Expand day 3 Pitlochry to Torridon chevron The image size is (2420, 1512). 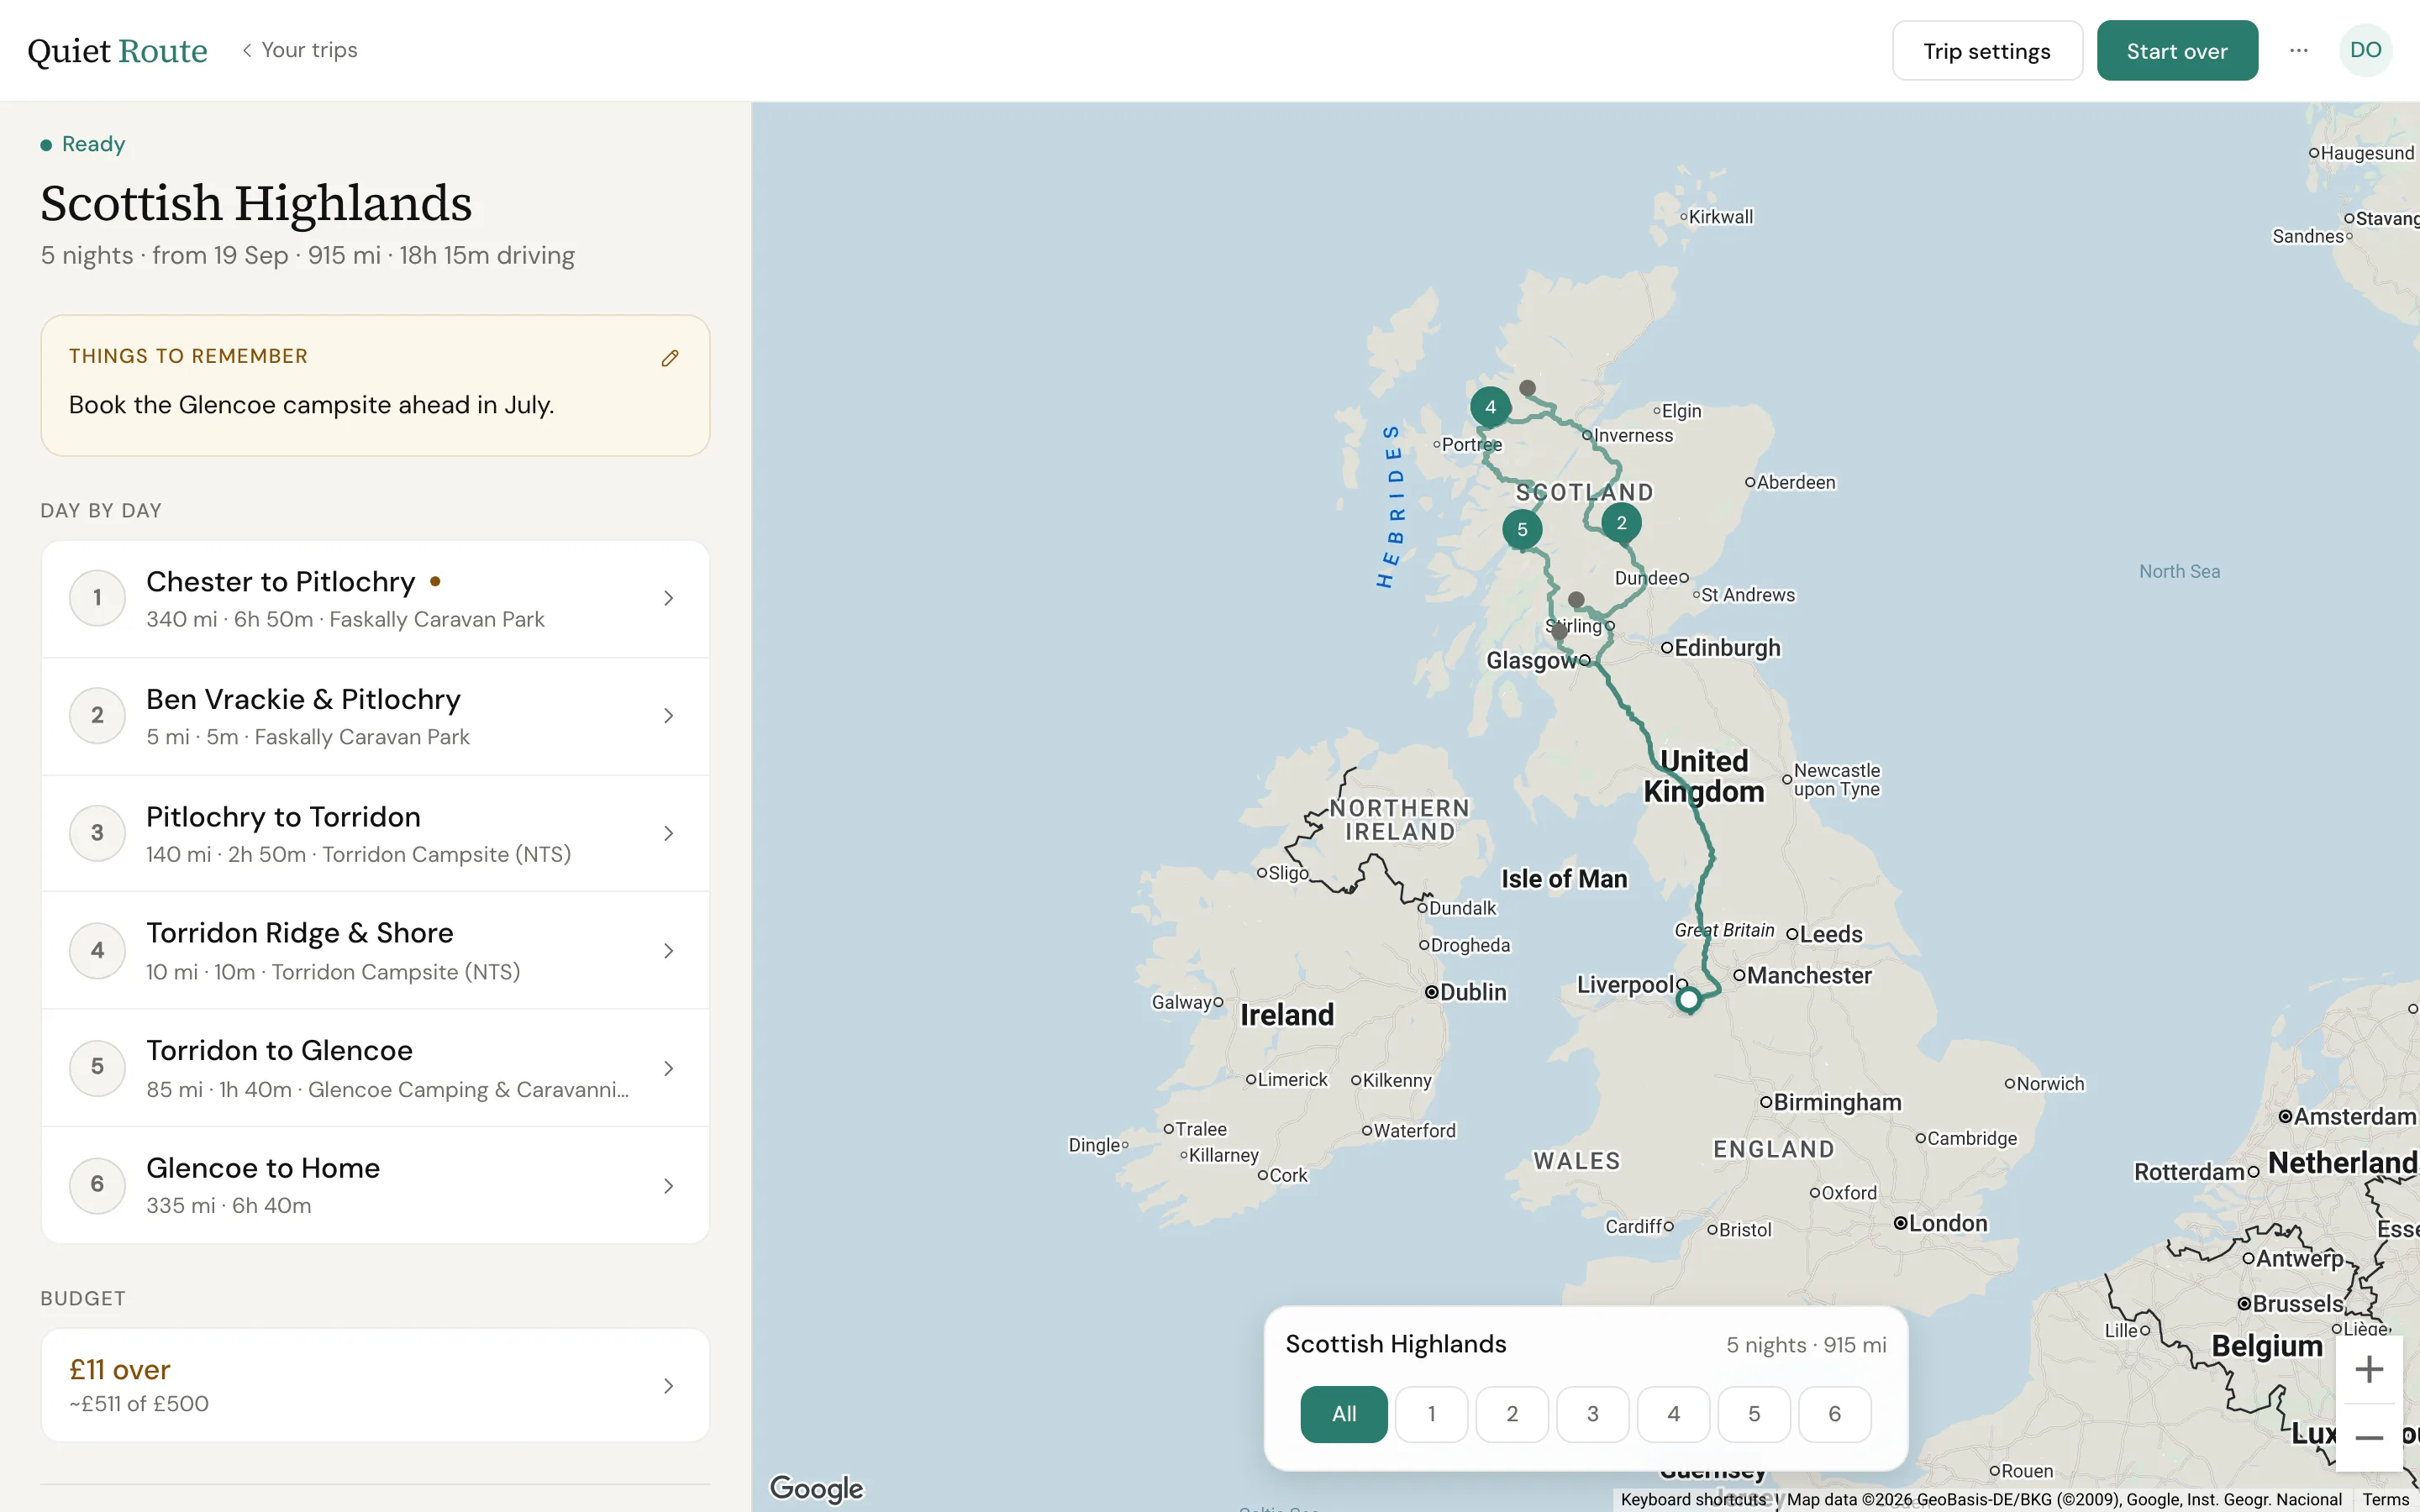coord(669,833)
